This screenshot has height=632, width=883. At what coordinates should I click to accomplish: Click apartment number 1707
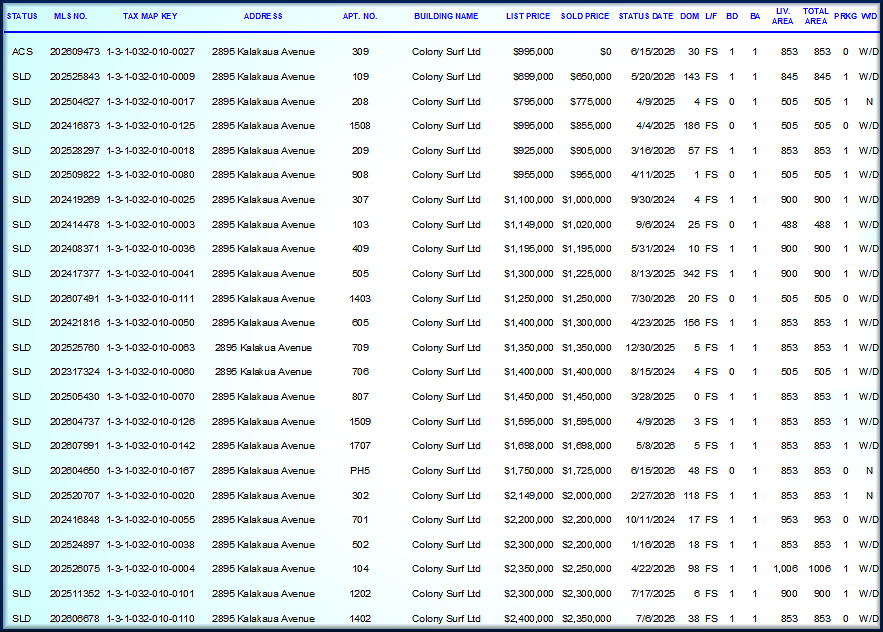tap(360, 446)
